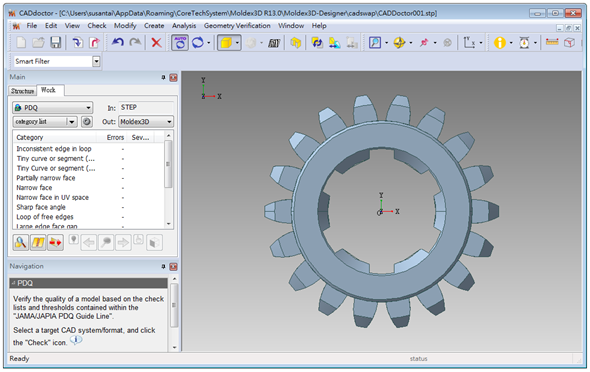Click the striped text display icon
The image size is (590, 372).
coord(274,43)
